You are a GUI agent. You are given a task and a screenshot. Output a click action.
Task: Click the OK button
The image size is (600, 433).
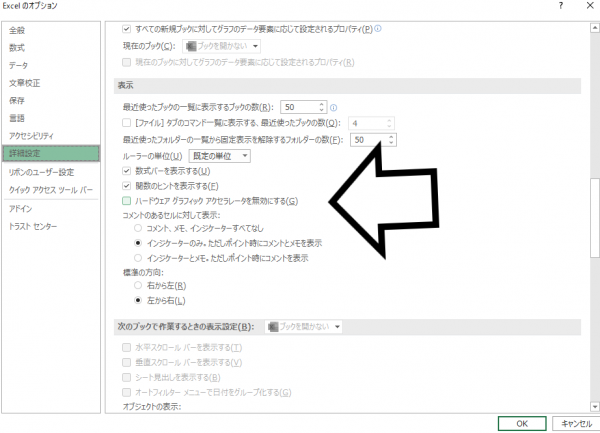(522, 423)
